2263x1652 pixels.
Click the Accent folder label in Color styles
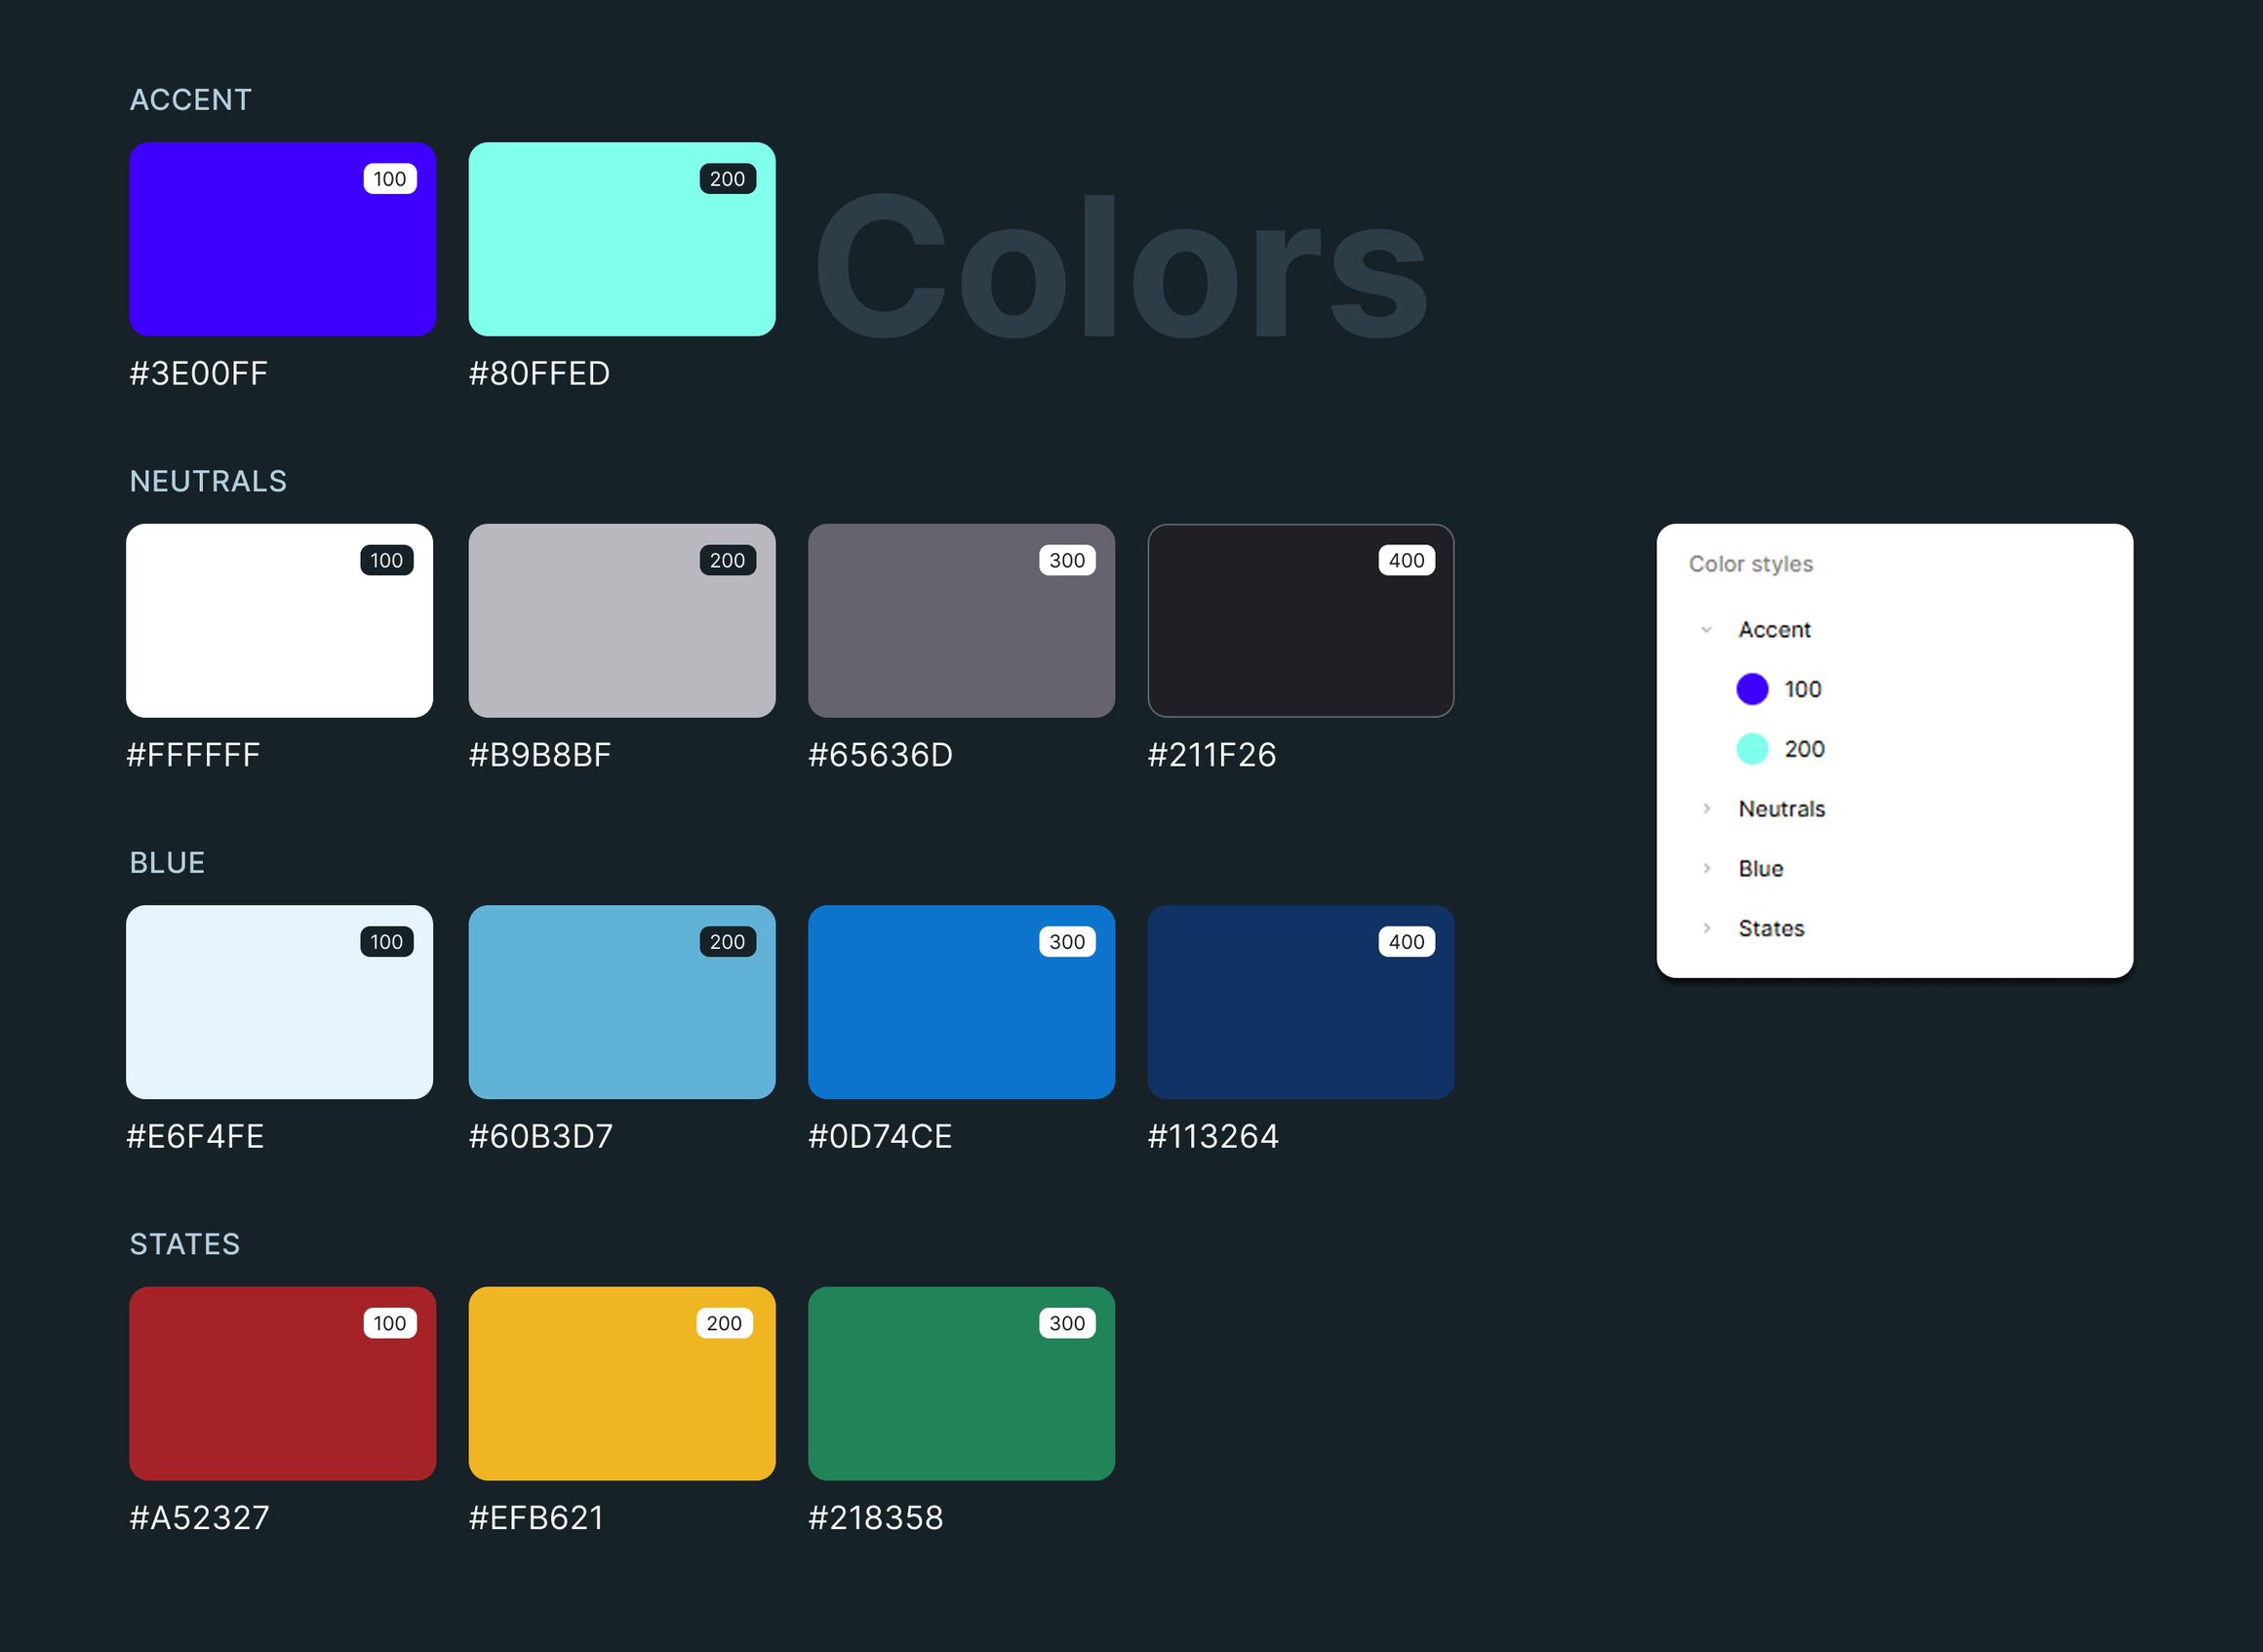[x=1774, y=630]
